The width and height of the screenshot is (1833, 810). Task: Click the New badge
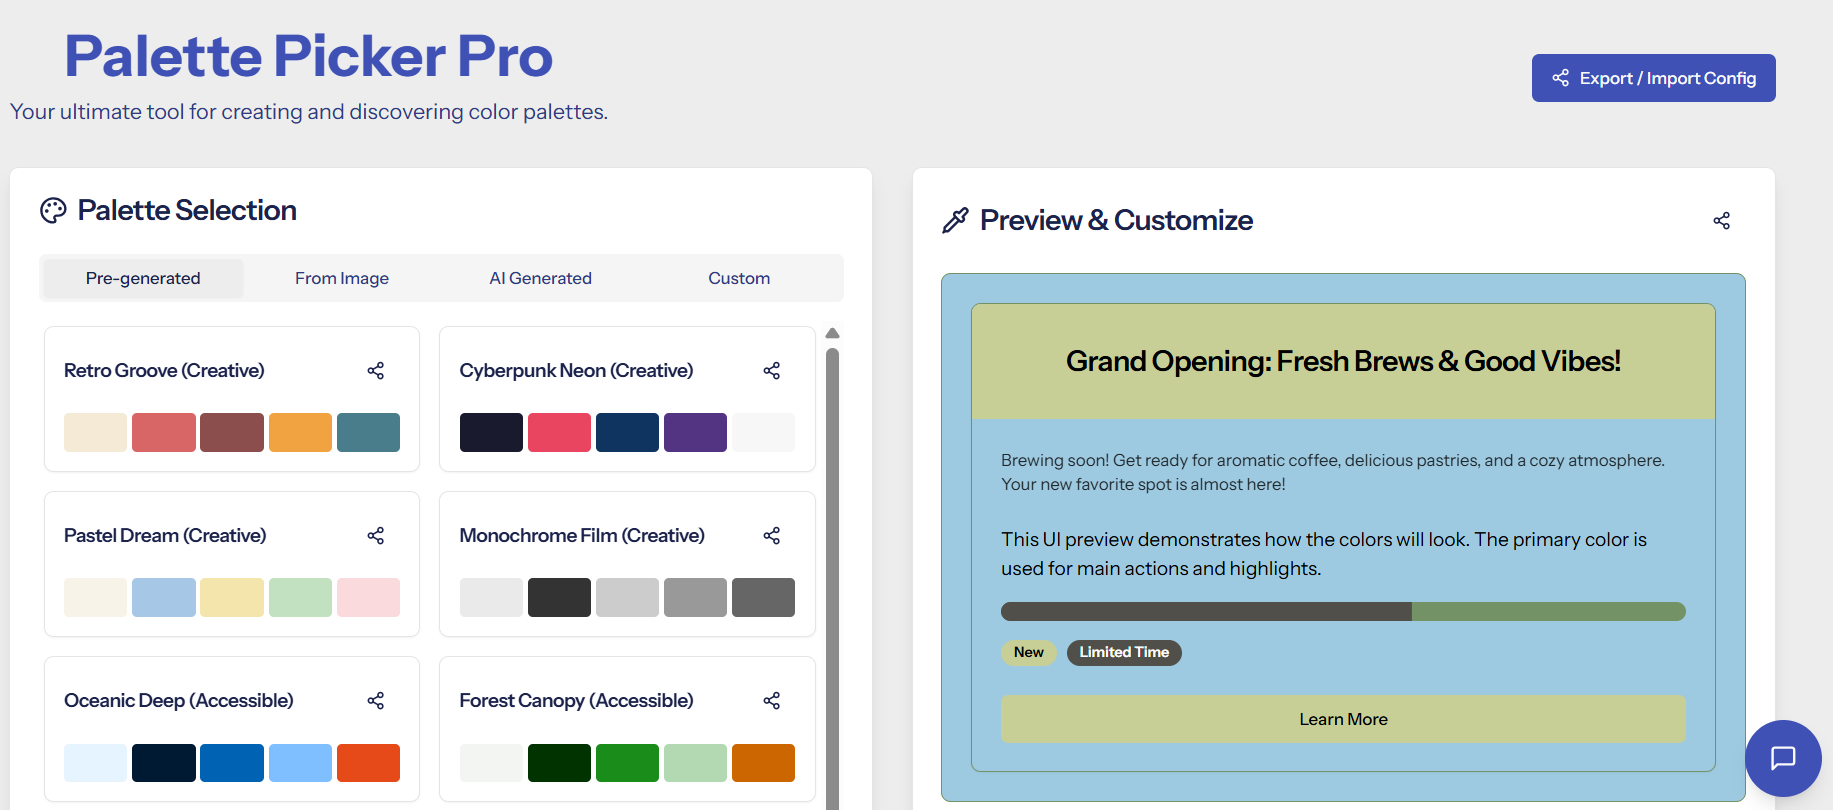[x=1029, y=652]
